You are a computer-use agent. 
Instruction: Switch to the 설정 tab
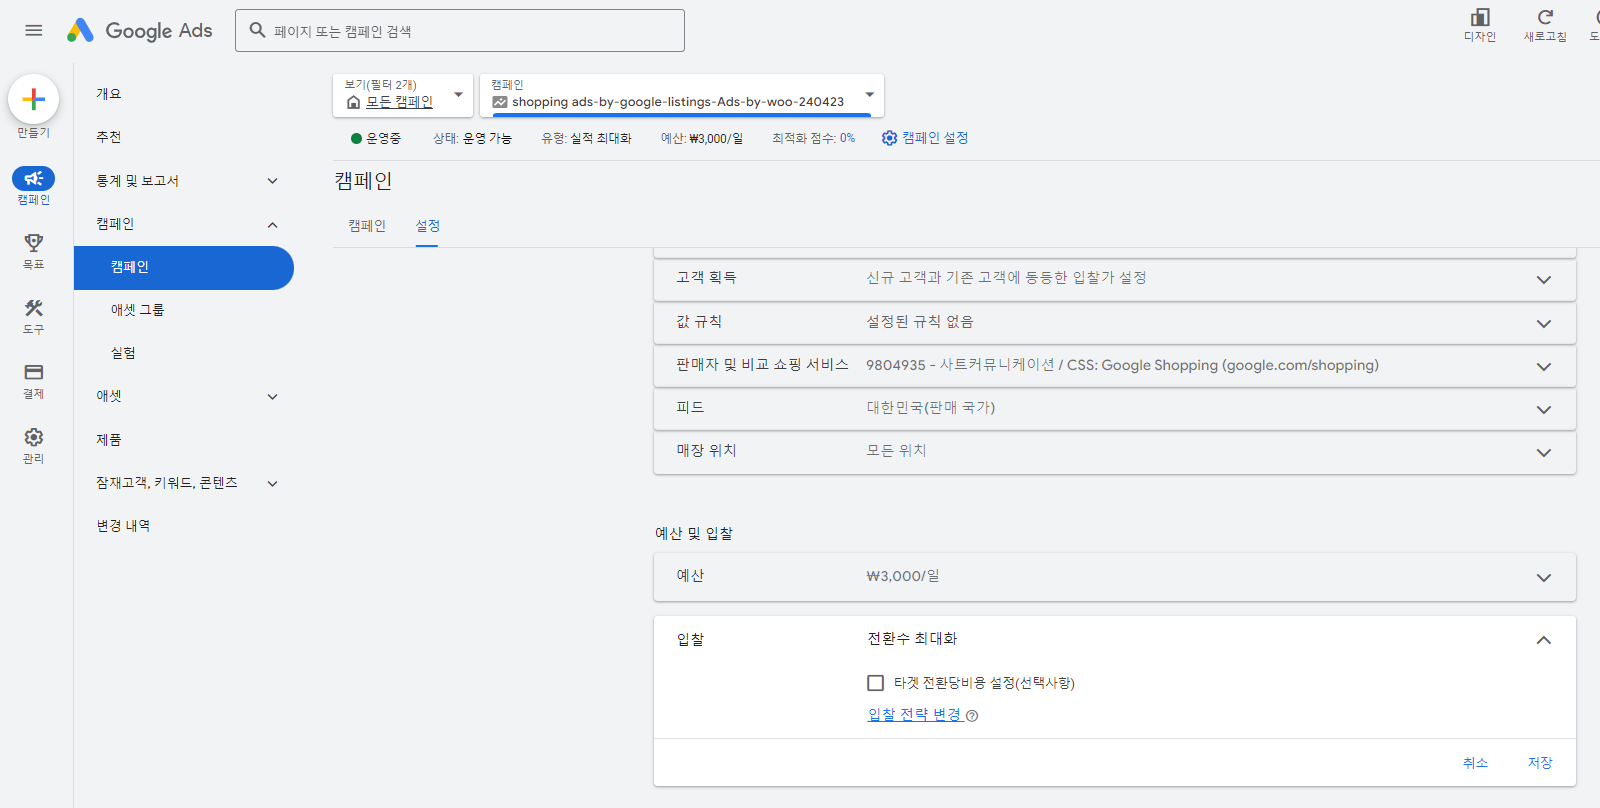point(427,226)
